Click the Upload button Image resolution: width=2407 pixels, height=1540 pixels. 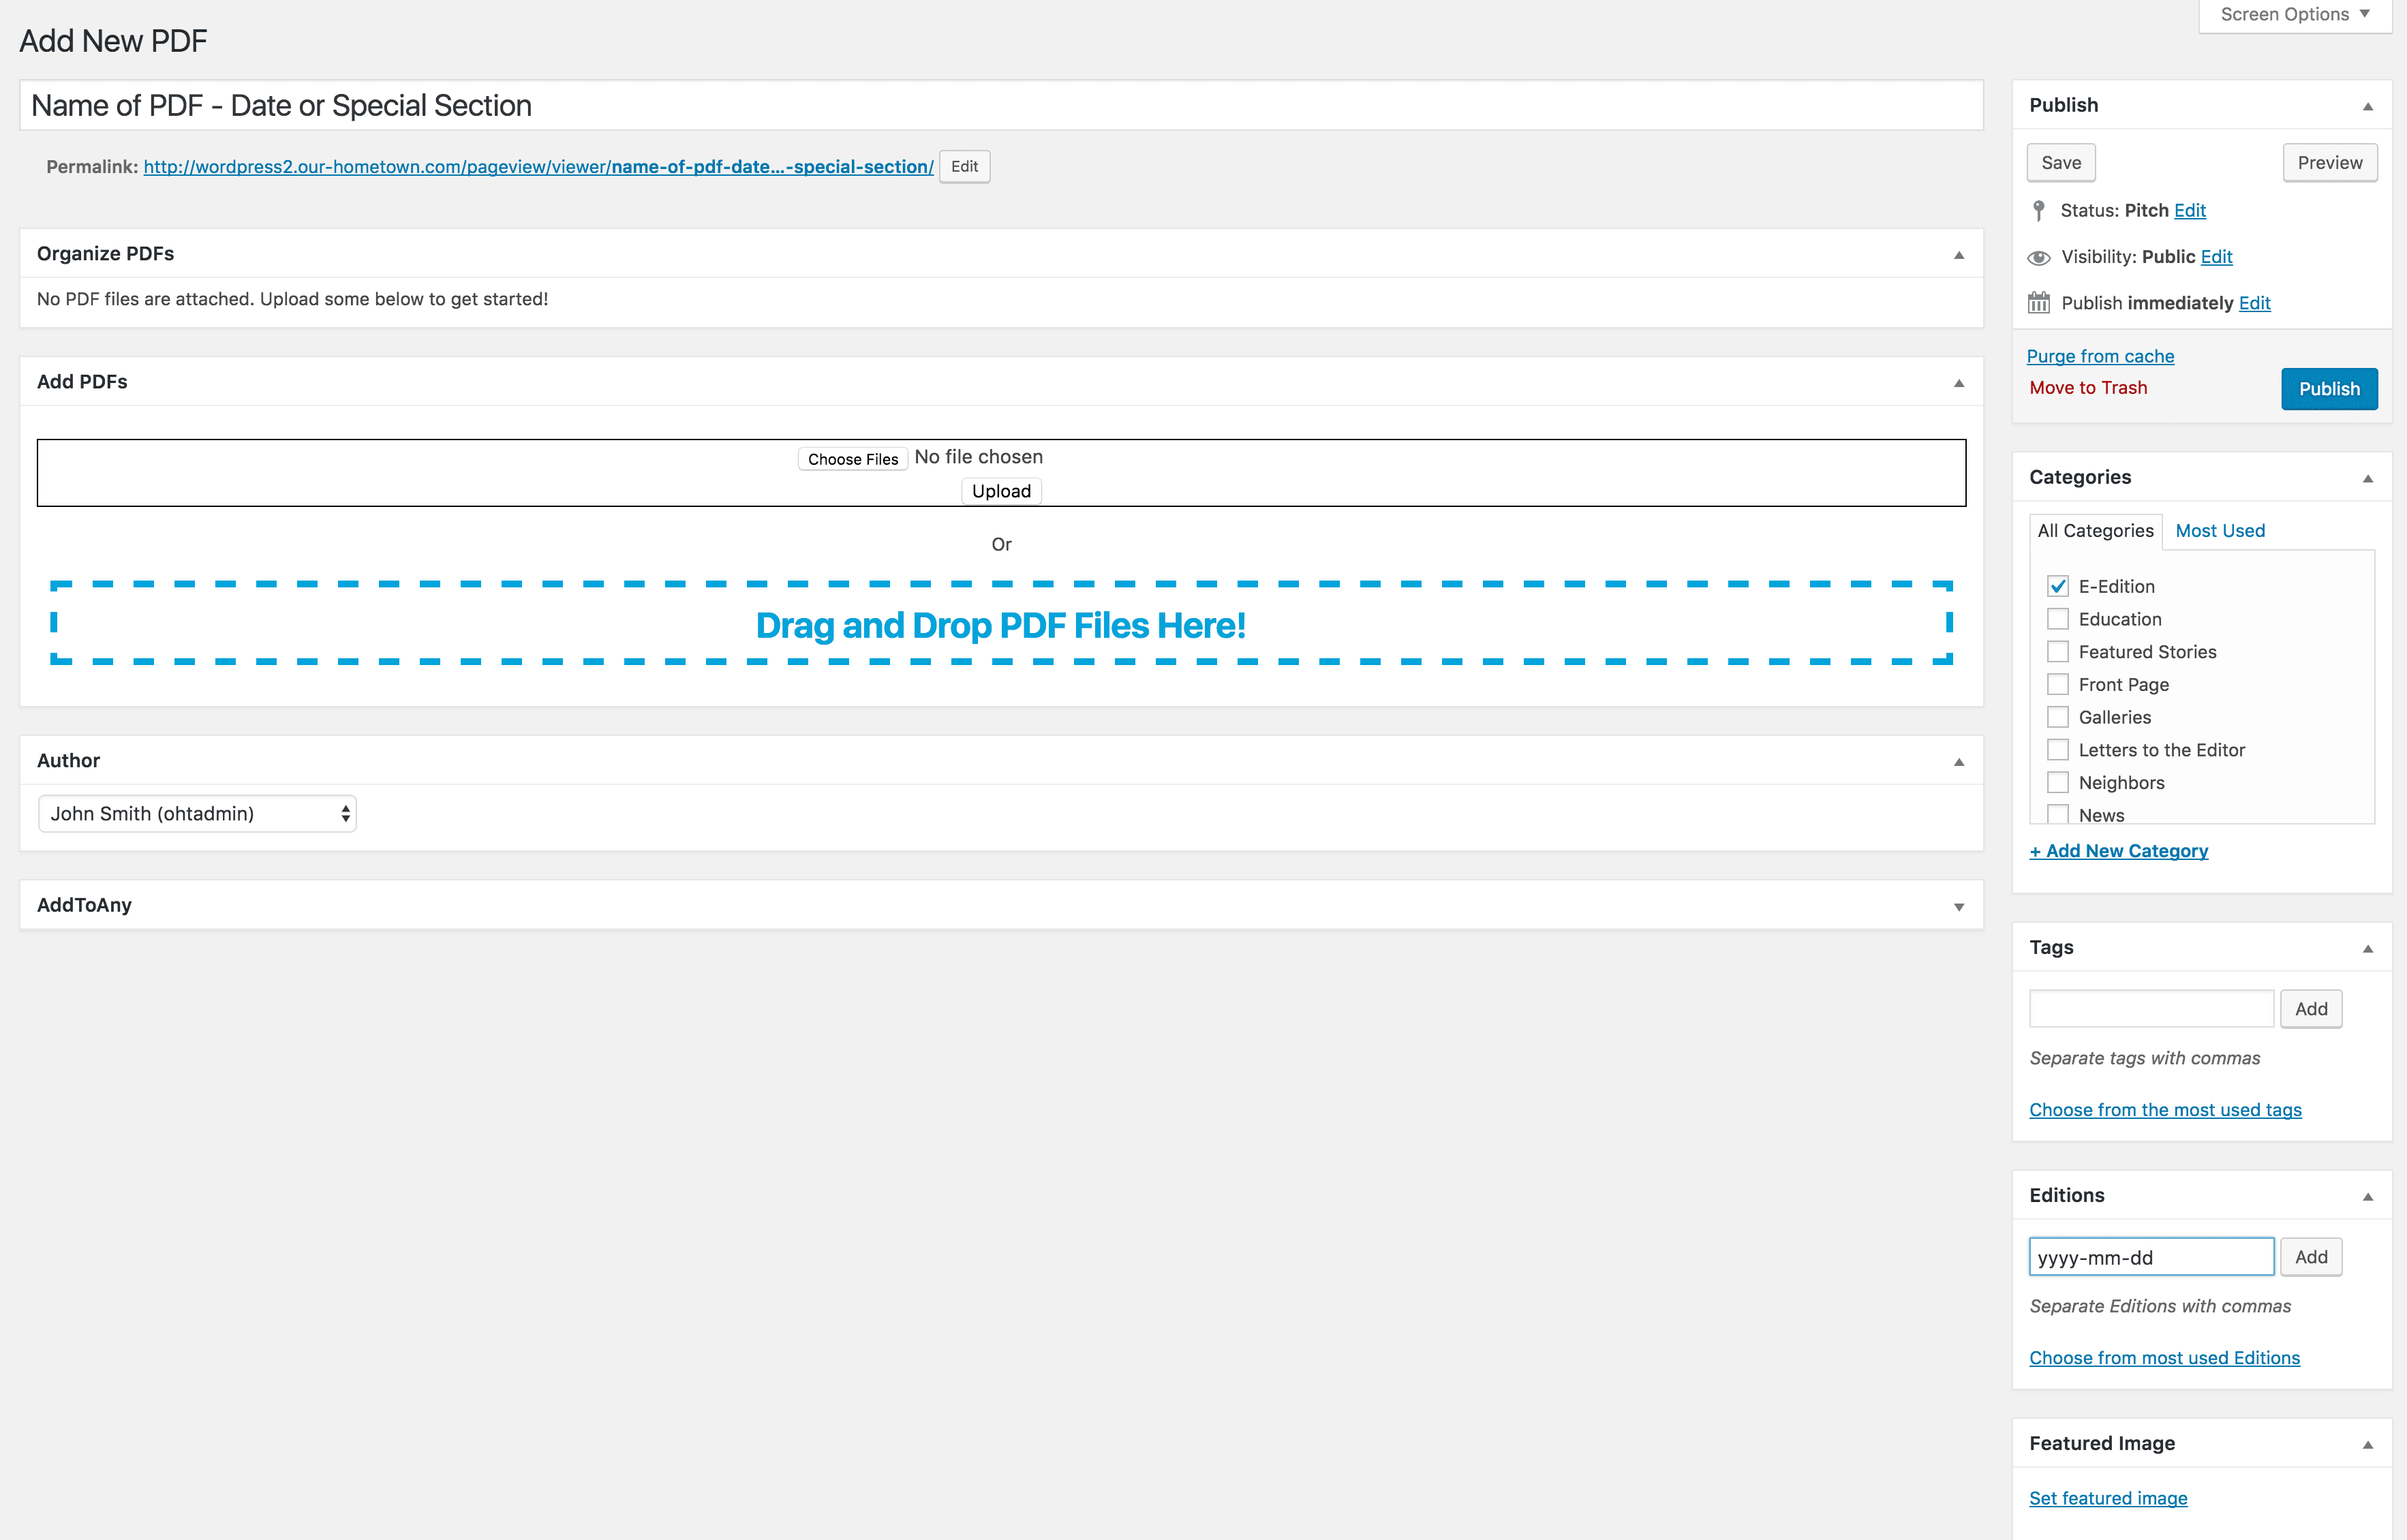pyautogui.click(x=1001, y=491)
